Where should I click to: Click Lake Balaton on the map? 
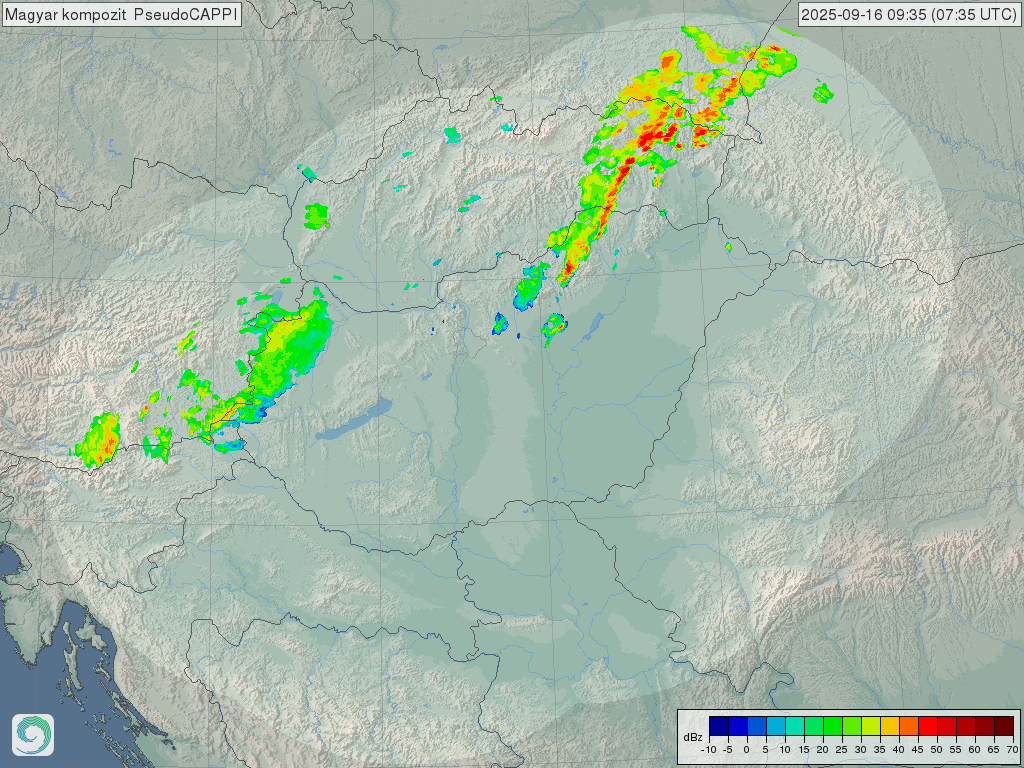click(x=353, y=421)
